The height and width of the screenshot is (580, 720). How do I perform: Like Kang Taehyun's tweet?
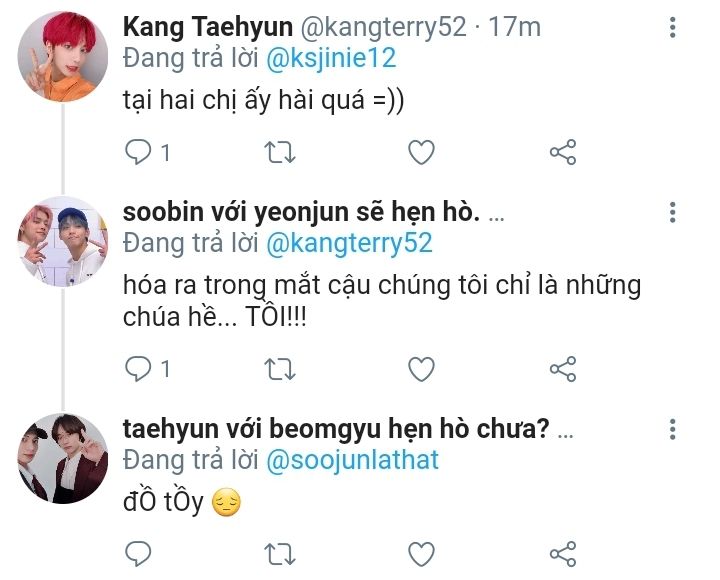422,152
